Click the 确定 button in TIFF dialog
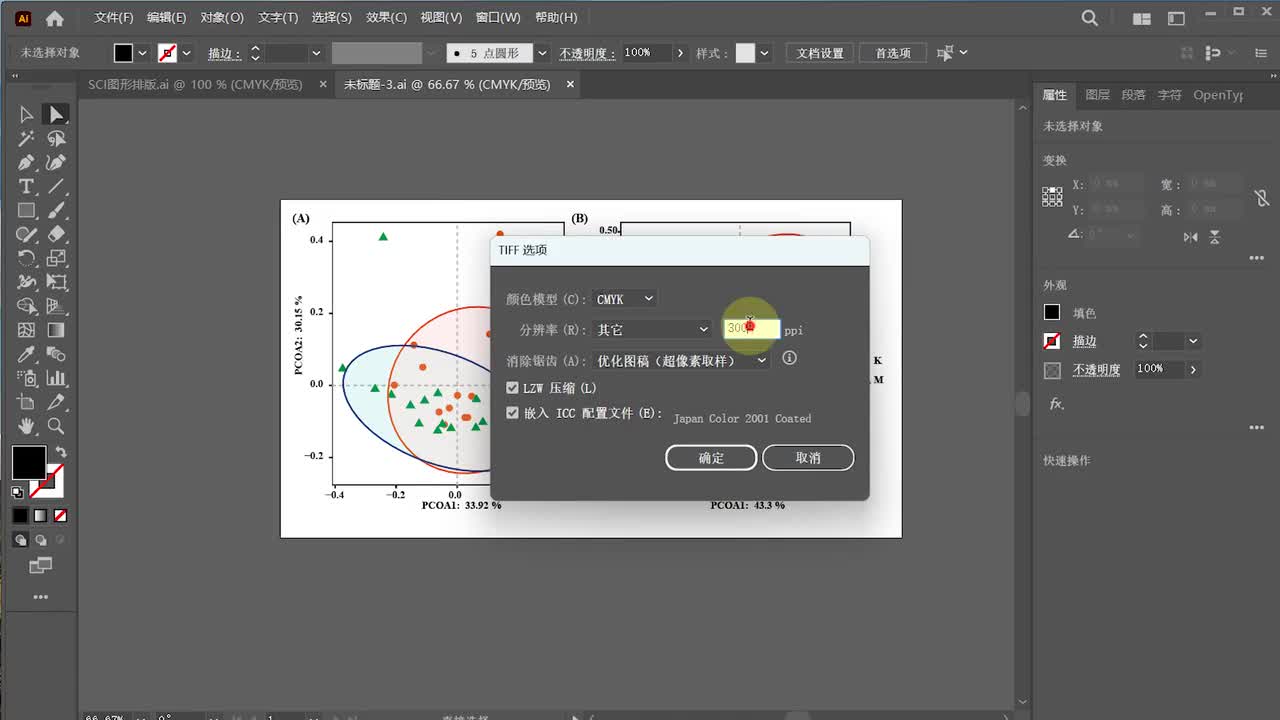 (x=711, y=458)
